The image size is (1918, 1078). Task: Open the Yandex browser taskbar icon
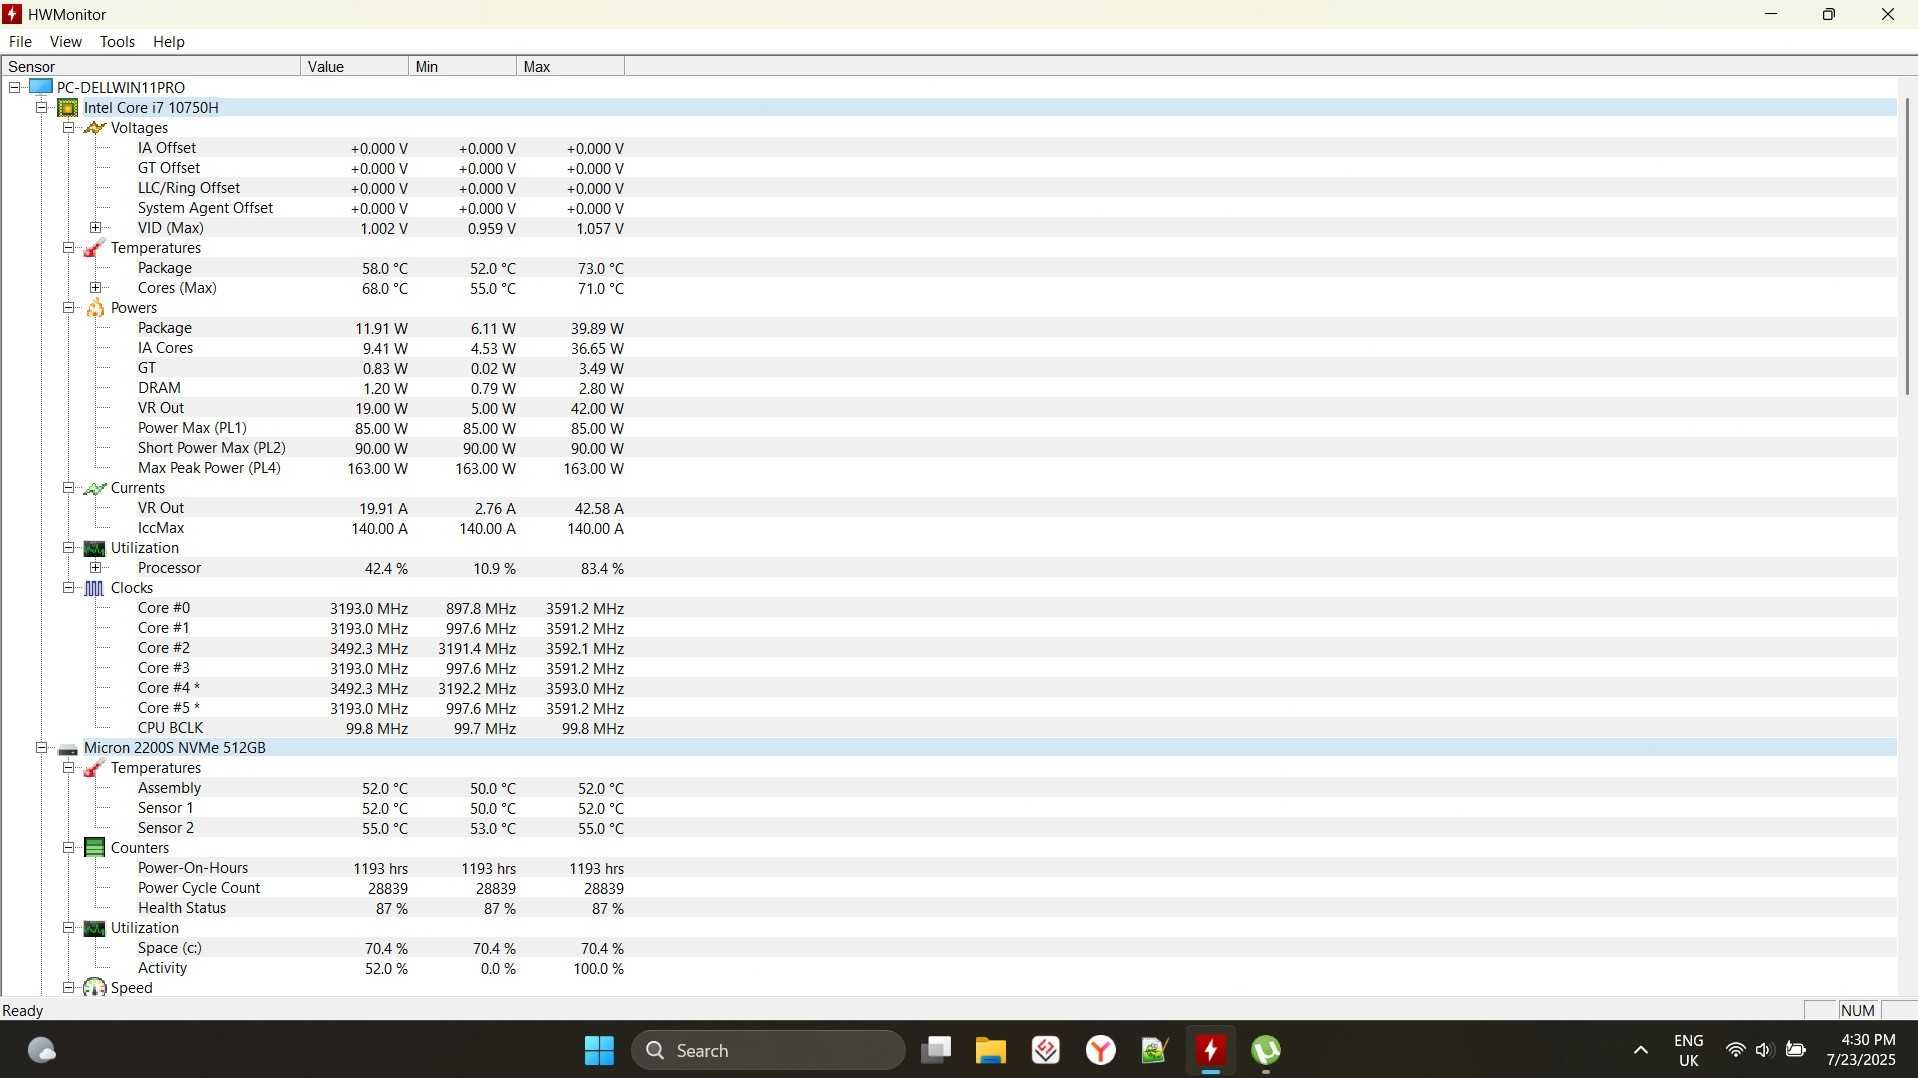click(x=1100, y=1050)
